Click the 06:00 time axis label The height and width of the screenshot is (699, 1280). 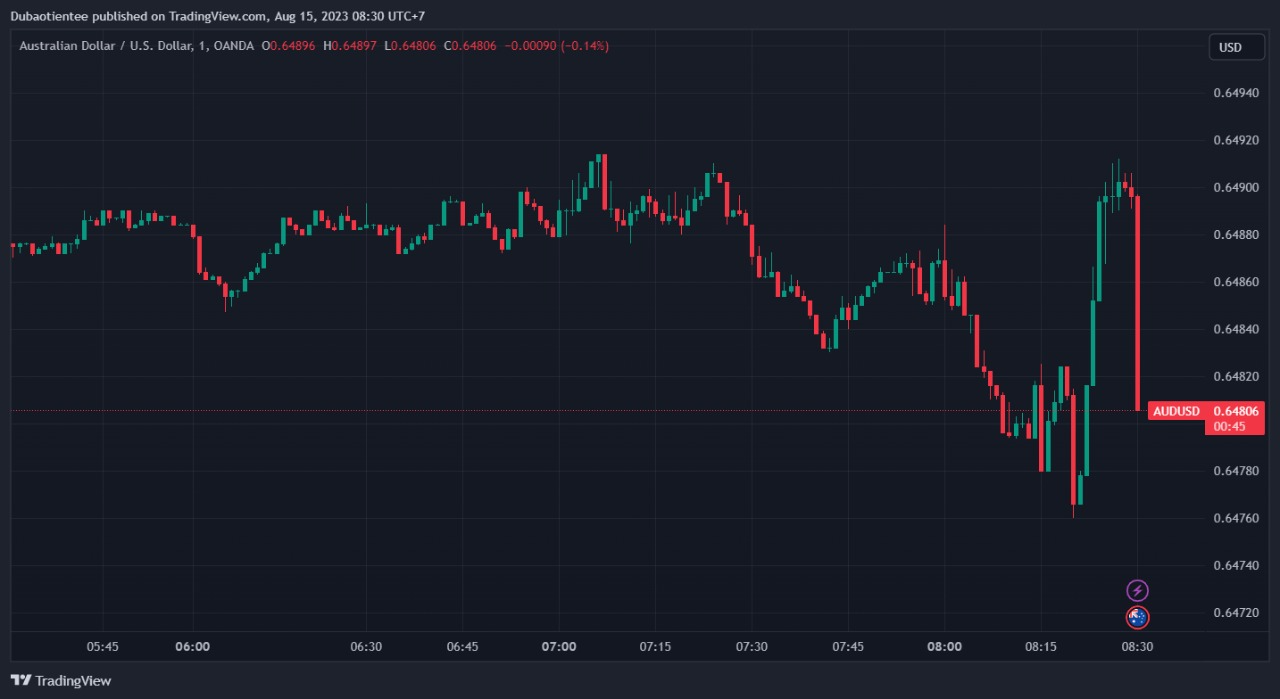point(192,647)
